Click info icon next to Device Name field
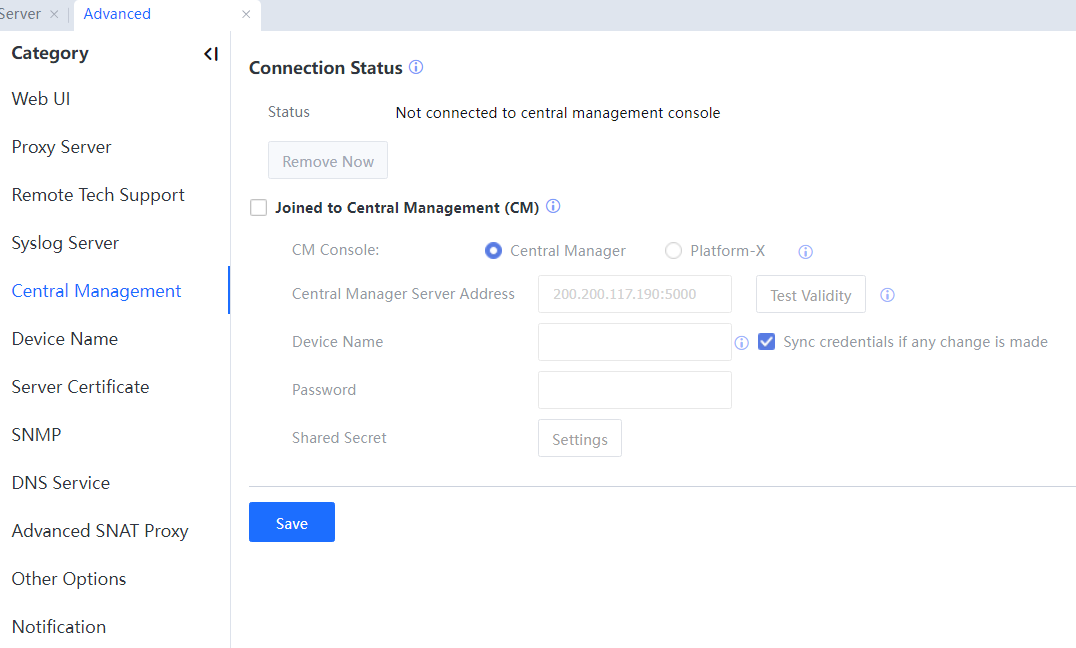 [741, 343]
